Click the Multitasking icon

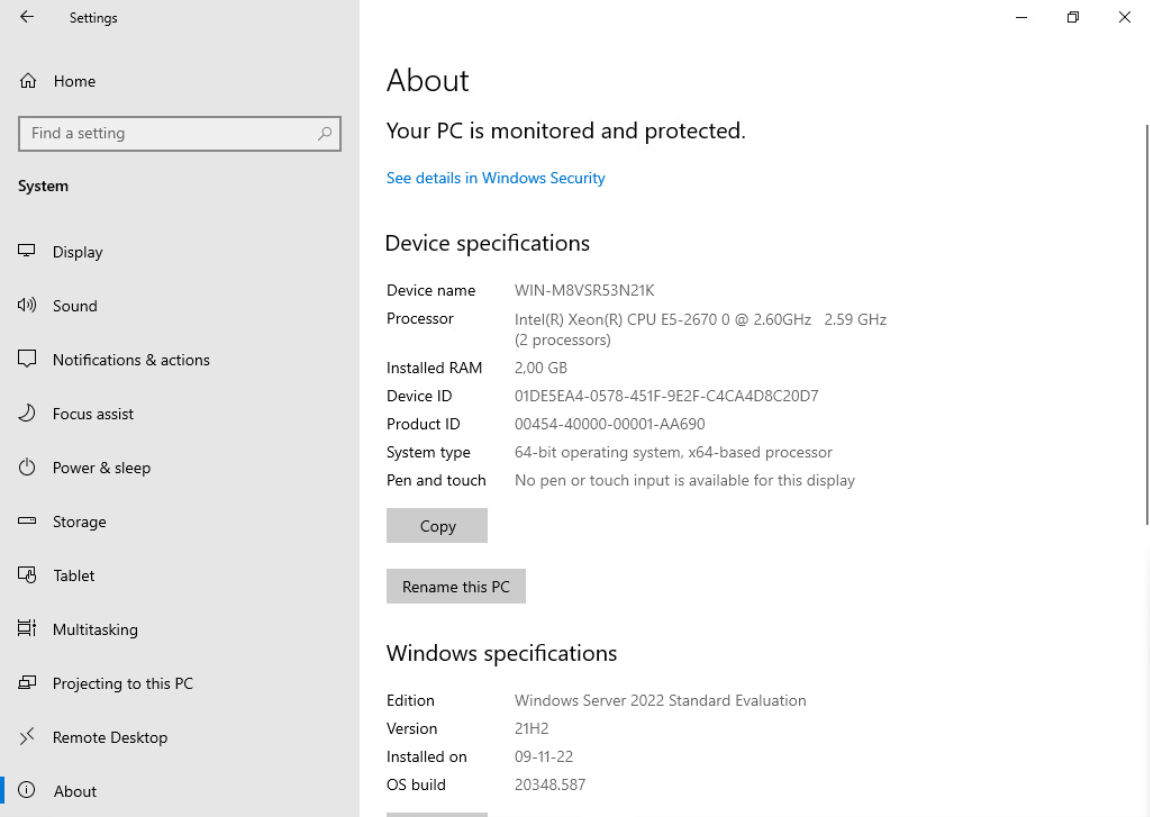[x=26, y=629]
